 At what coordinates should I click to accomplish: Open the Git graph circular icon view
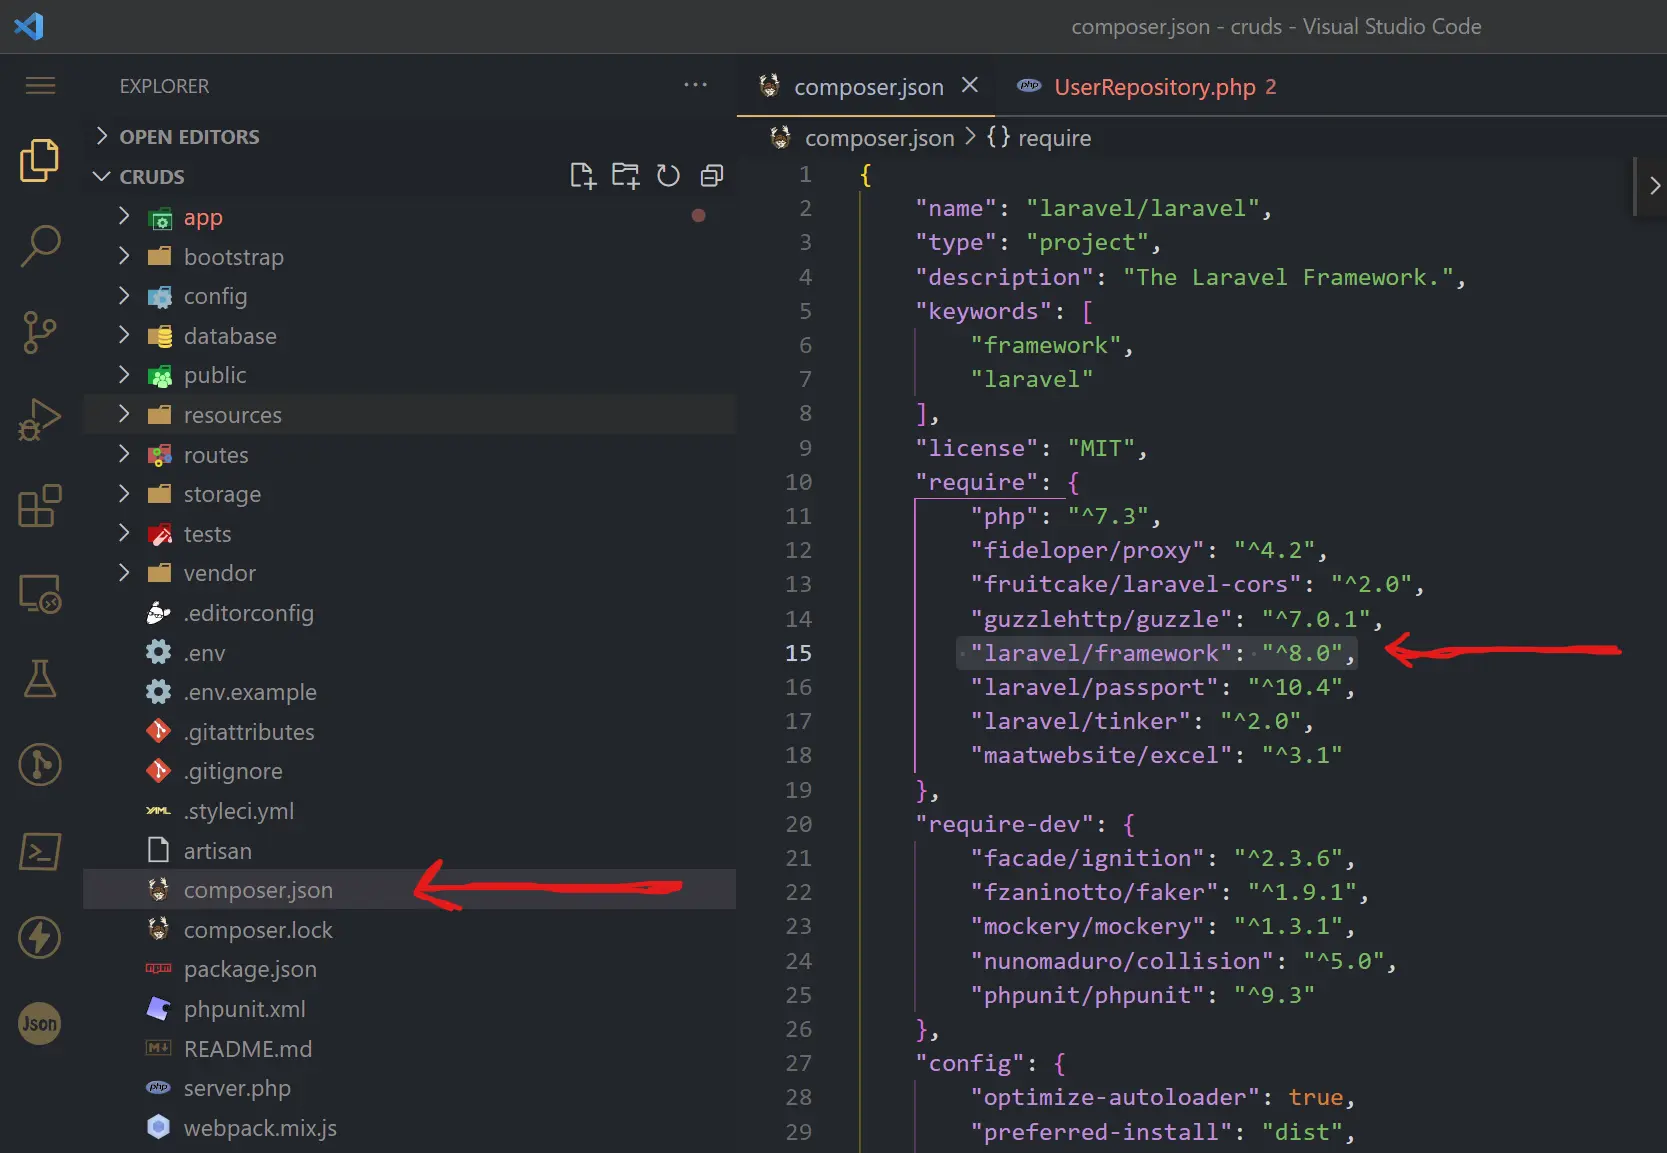point(40,765)
